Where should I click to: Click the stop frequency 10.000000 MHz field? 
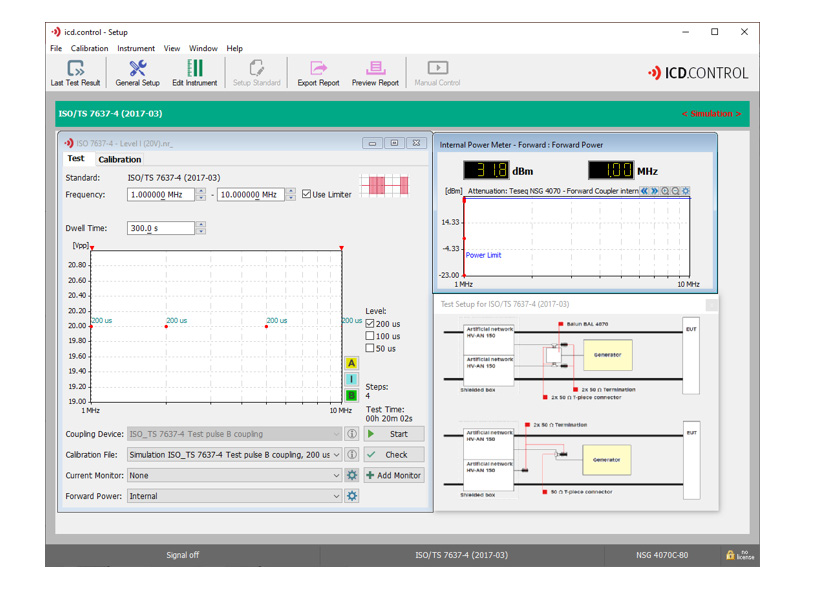tap(251, 195)
